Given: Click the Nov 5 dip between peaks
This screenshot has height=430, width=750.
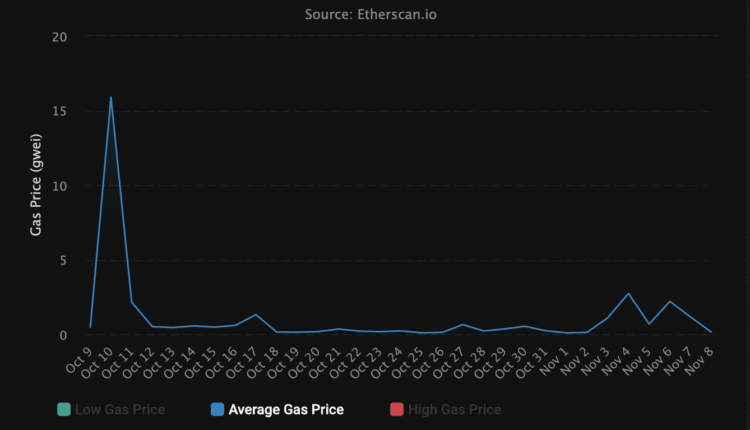Looking at the screenshot, I should [649, 324].
